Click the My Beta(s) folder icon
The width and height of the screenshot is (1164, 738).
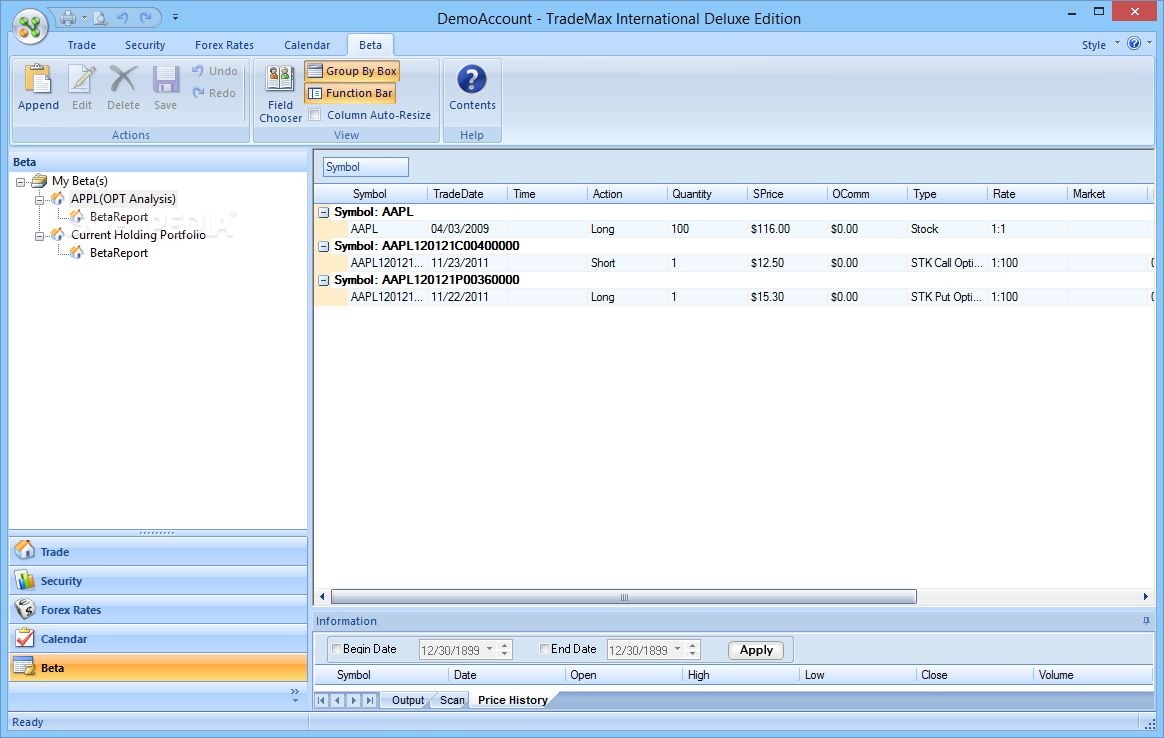click(x=39, y=180)
